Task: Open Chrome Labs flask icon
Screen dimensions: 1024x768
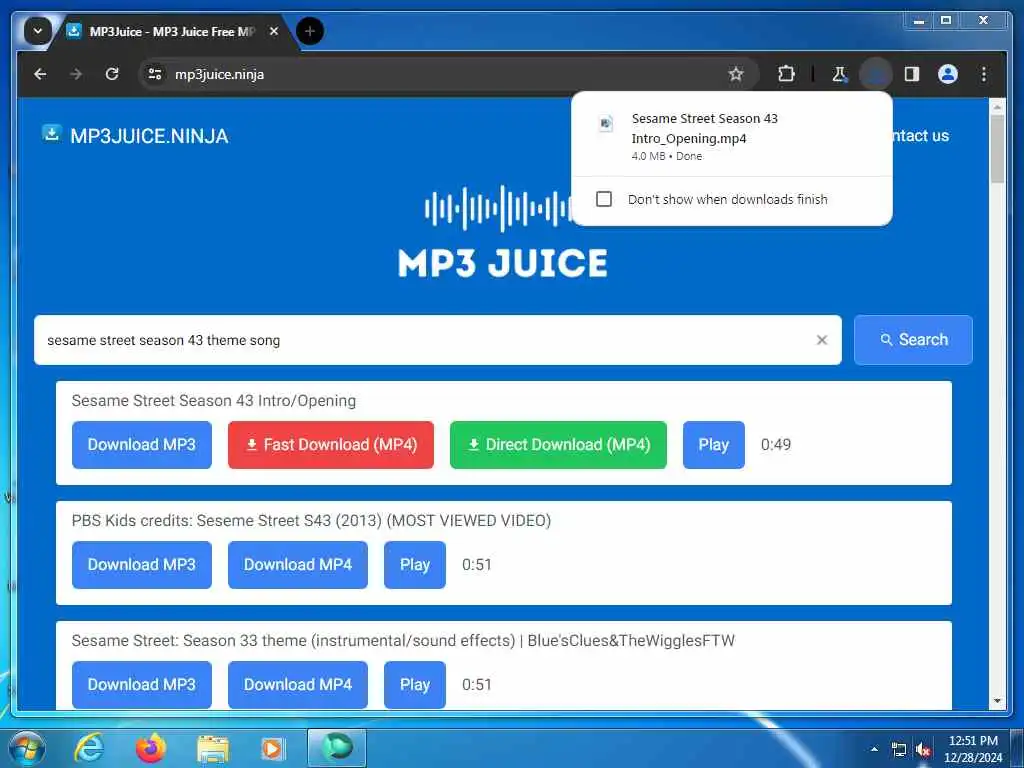Action: pos(840,74)
